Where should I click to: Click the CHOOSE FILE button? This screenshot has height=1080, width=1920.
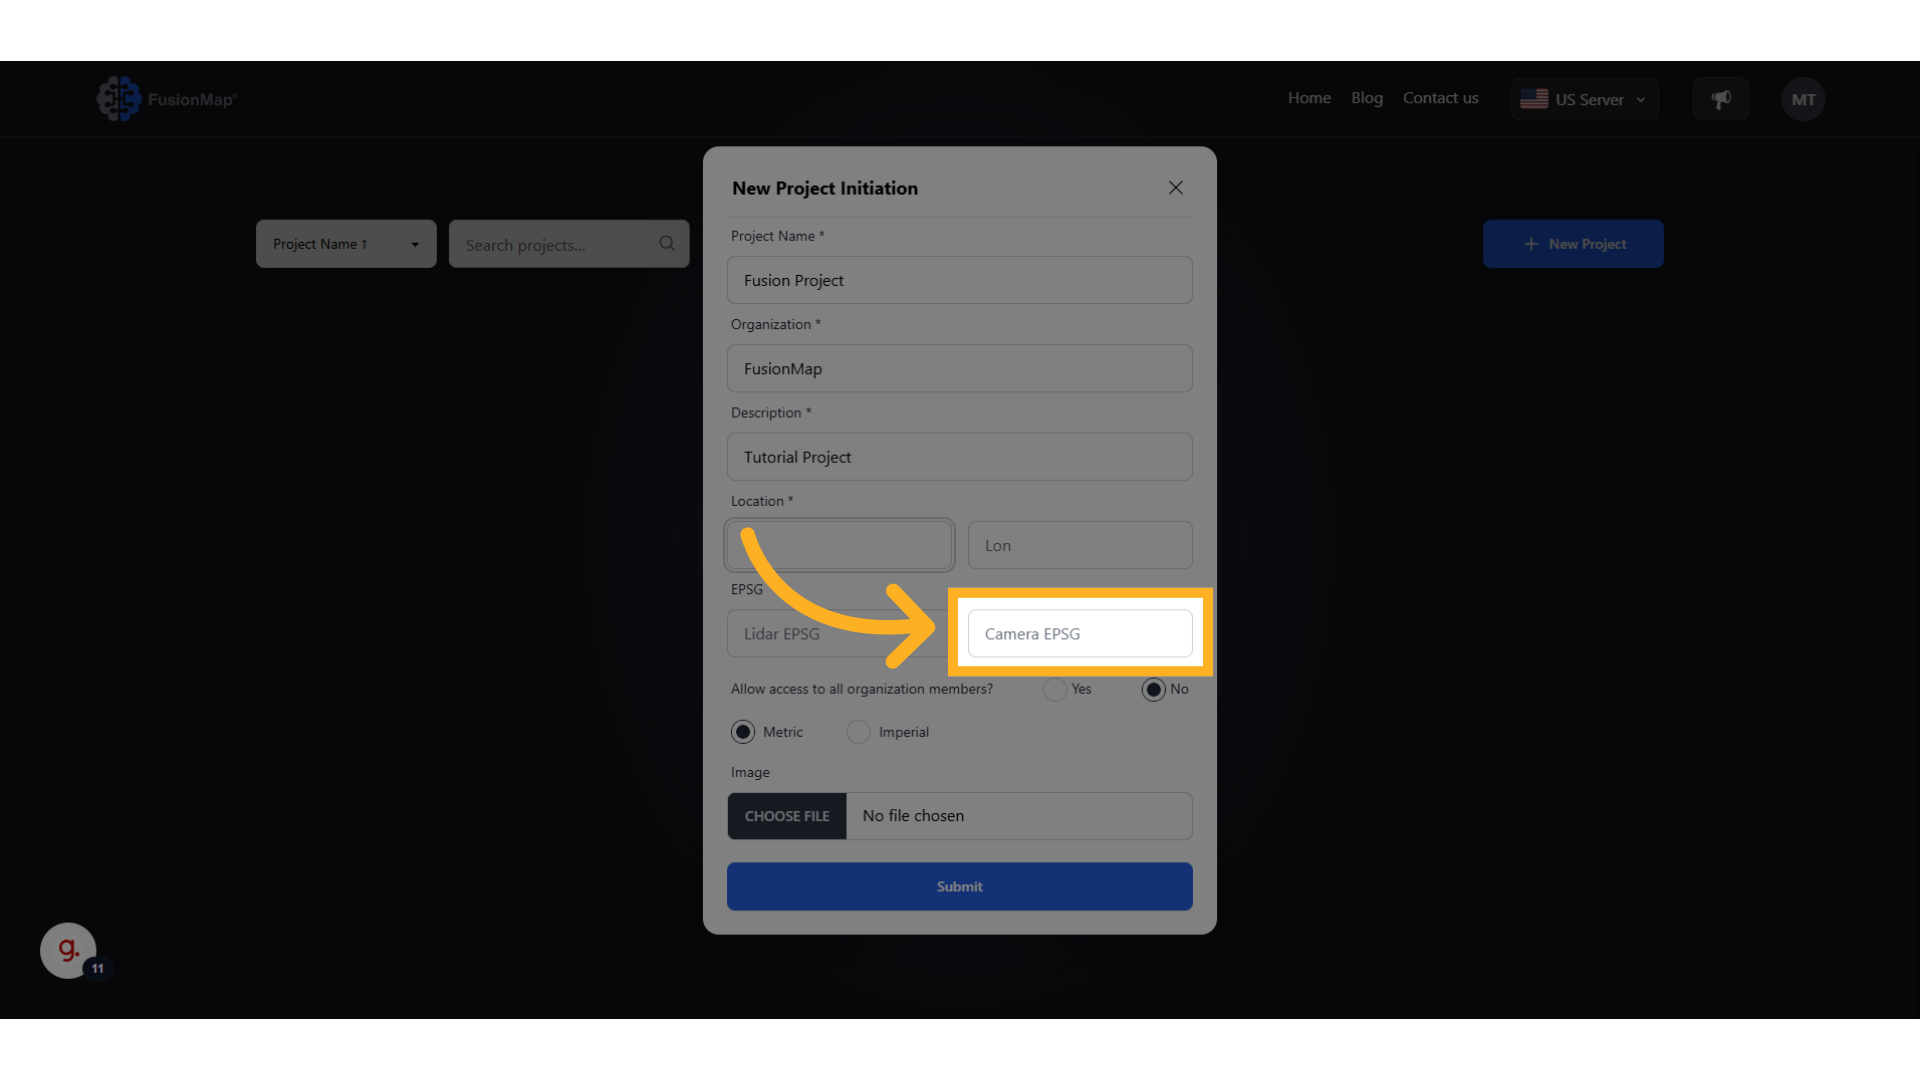coord(787,816)
